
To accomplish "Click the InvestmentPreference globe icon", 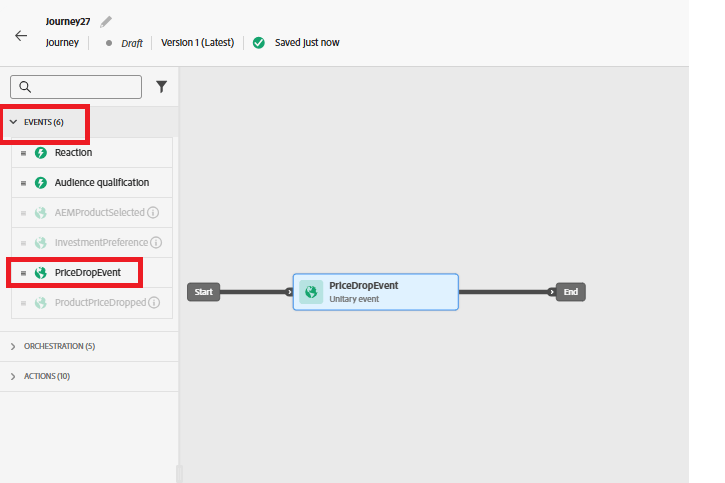I will [x=41, y=243].
